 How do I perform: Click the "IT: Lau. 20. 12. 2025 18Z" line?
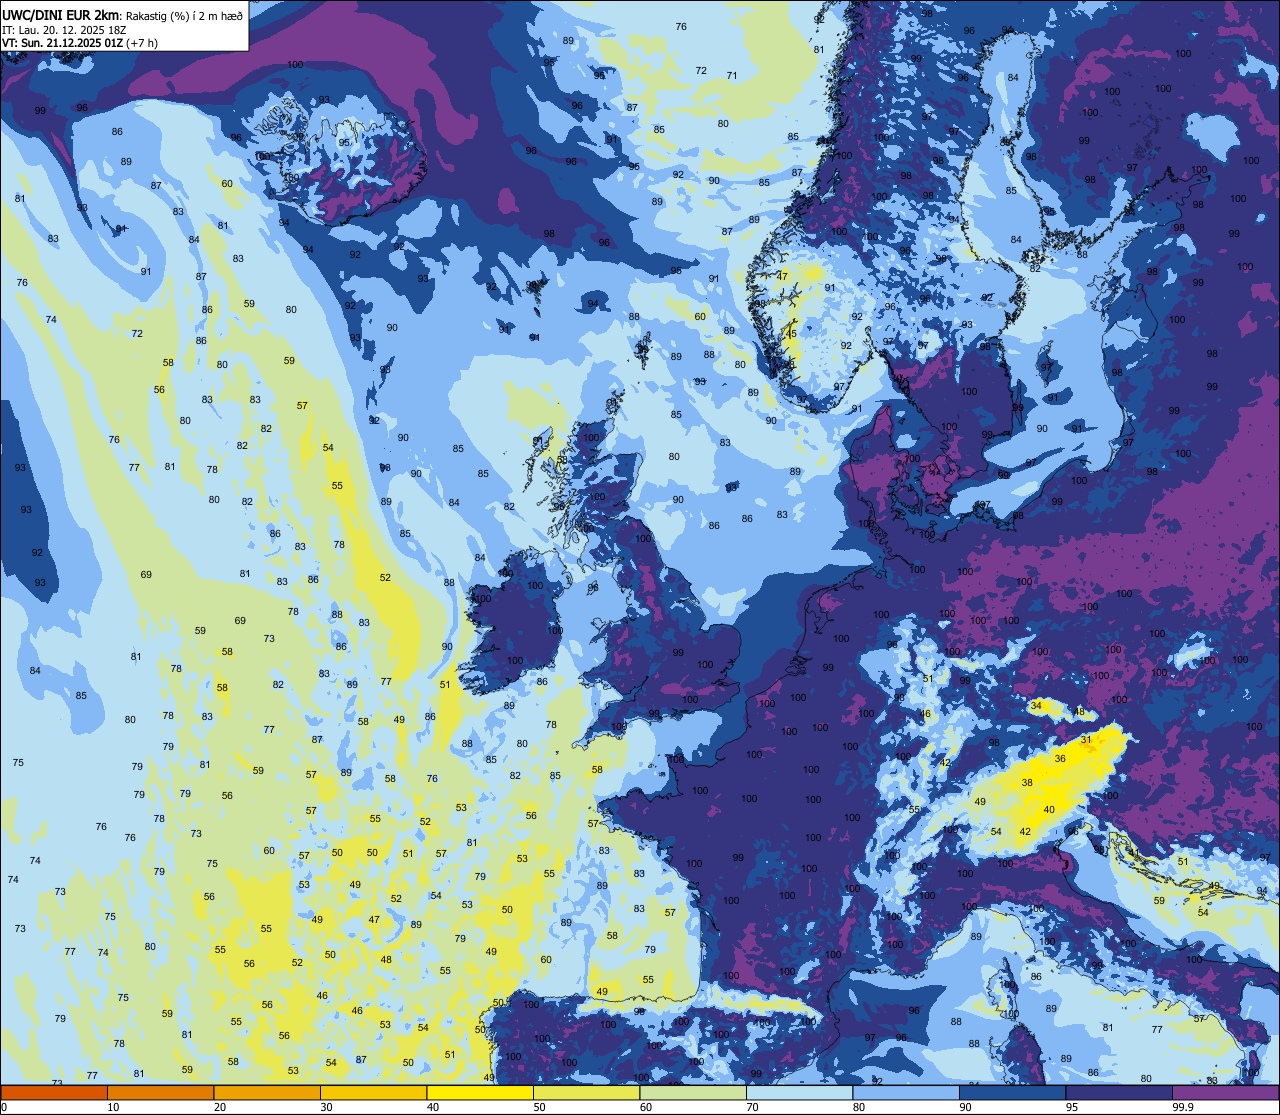pyautogui.click(x=64, y=29)
